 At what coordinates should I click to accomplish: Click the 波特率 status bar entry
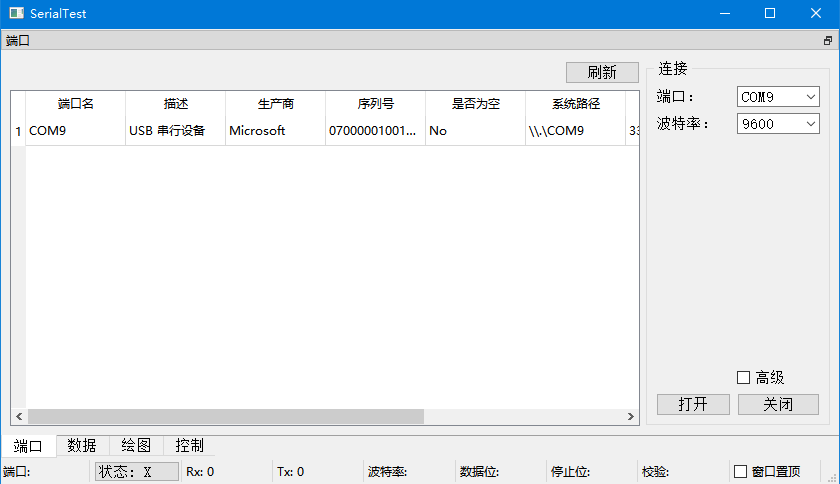(x=387, y=472)
